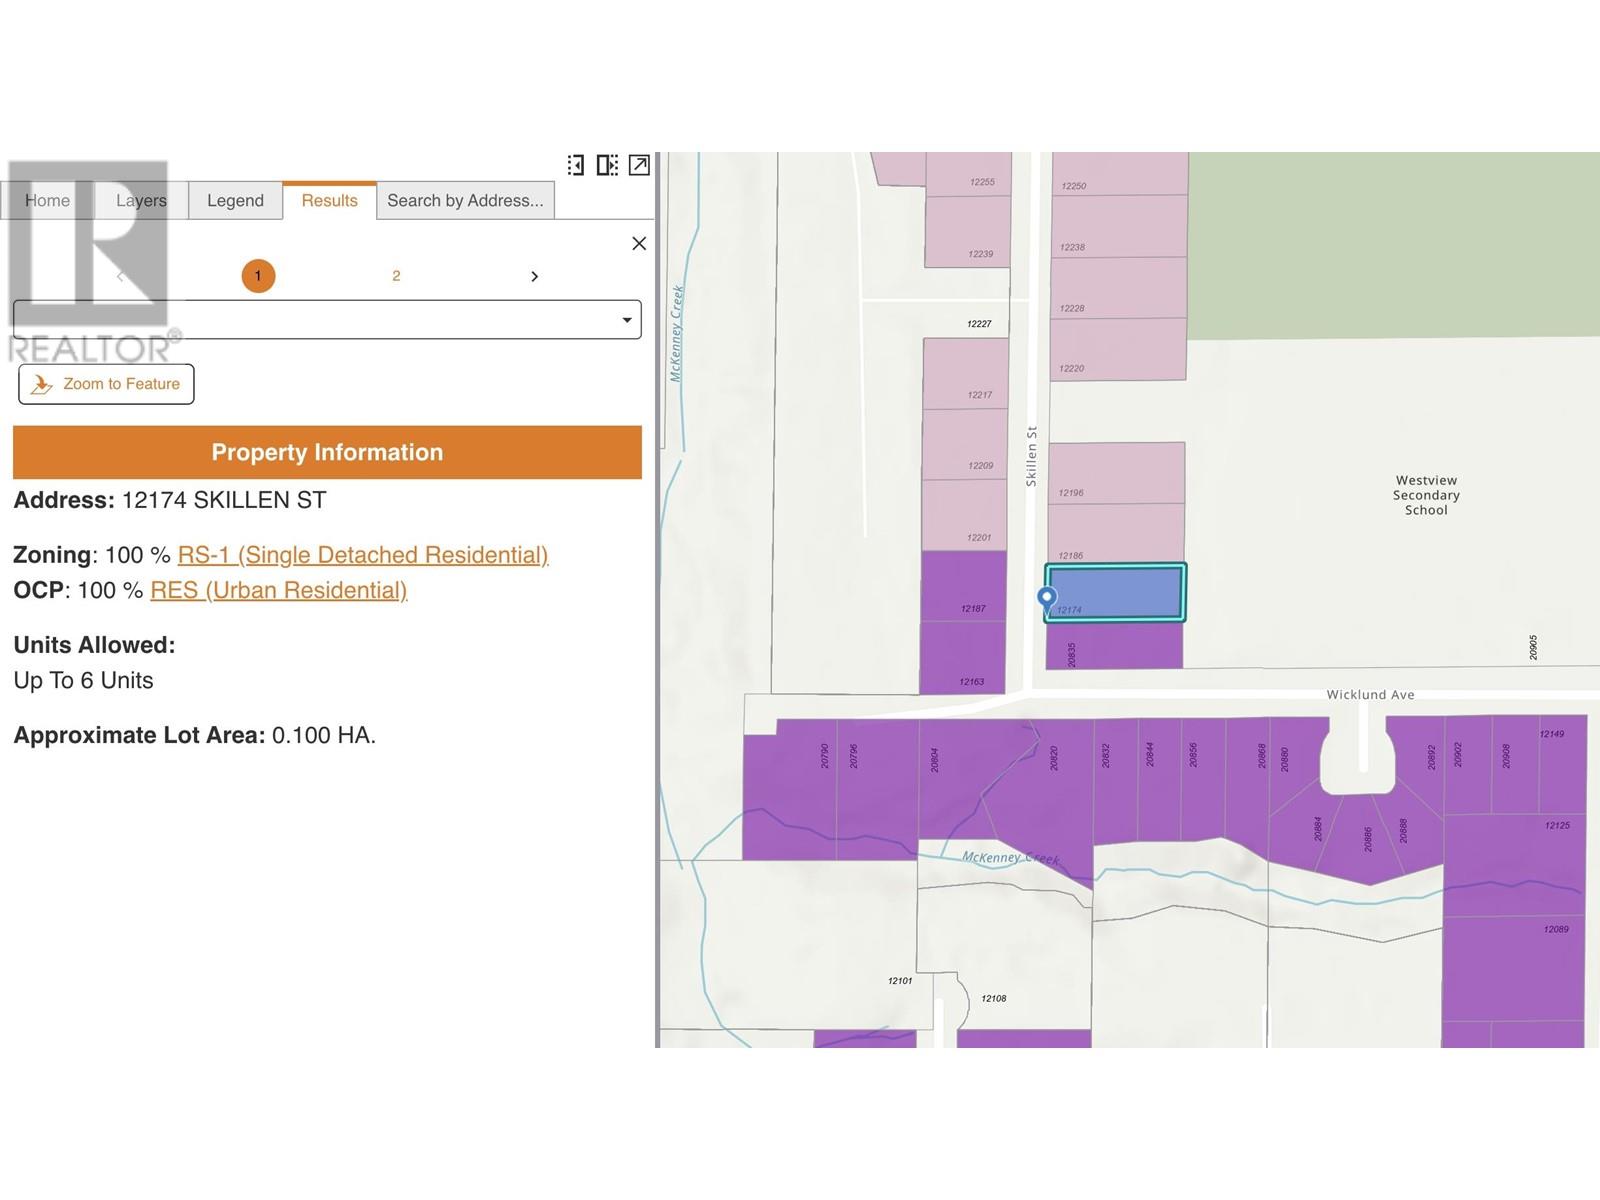Switch to the Home tab
The height and width of the screenshot is (1200, 1600).
coord(47,200)
